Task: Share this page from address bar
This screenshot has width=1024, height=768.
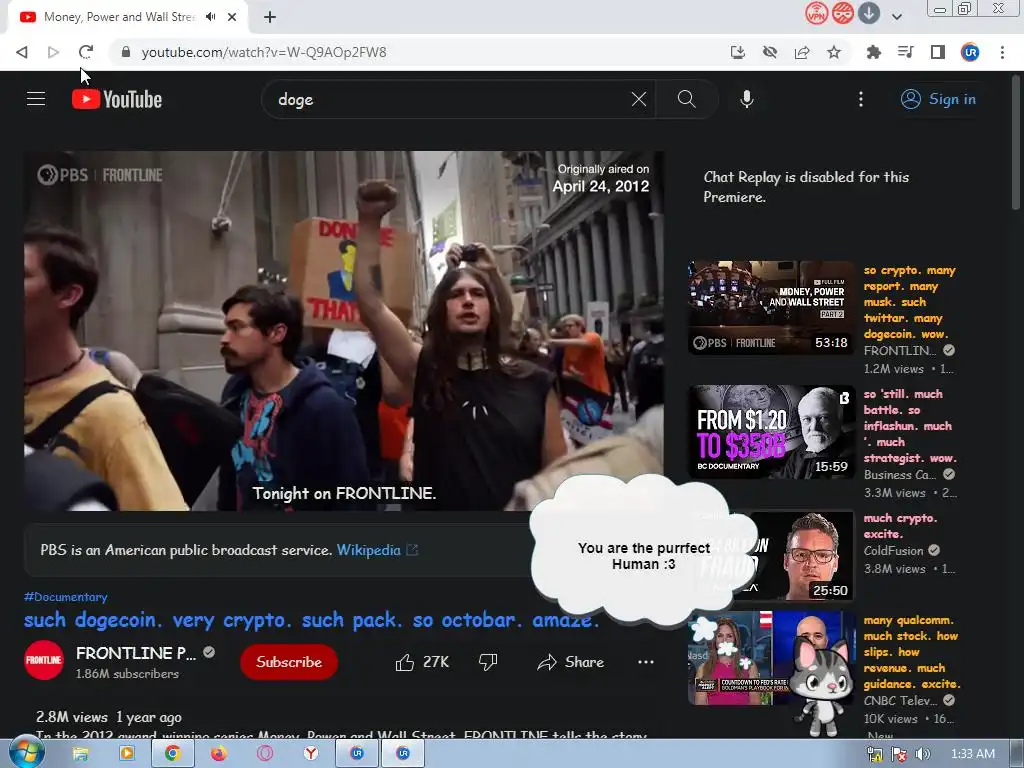Action: 802,52
